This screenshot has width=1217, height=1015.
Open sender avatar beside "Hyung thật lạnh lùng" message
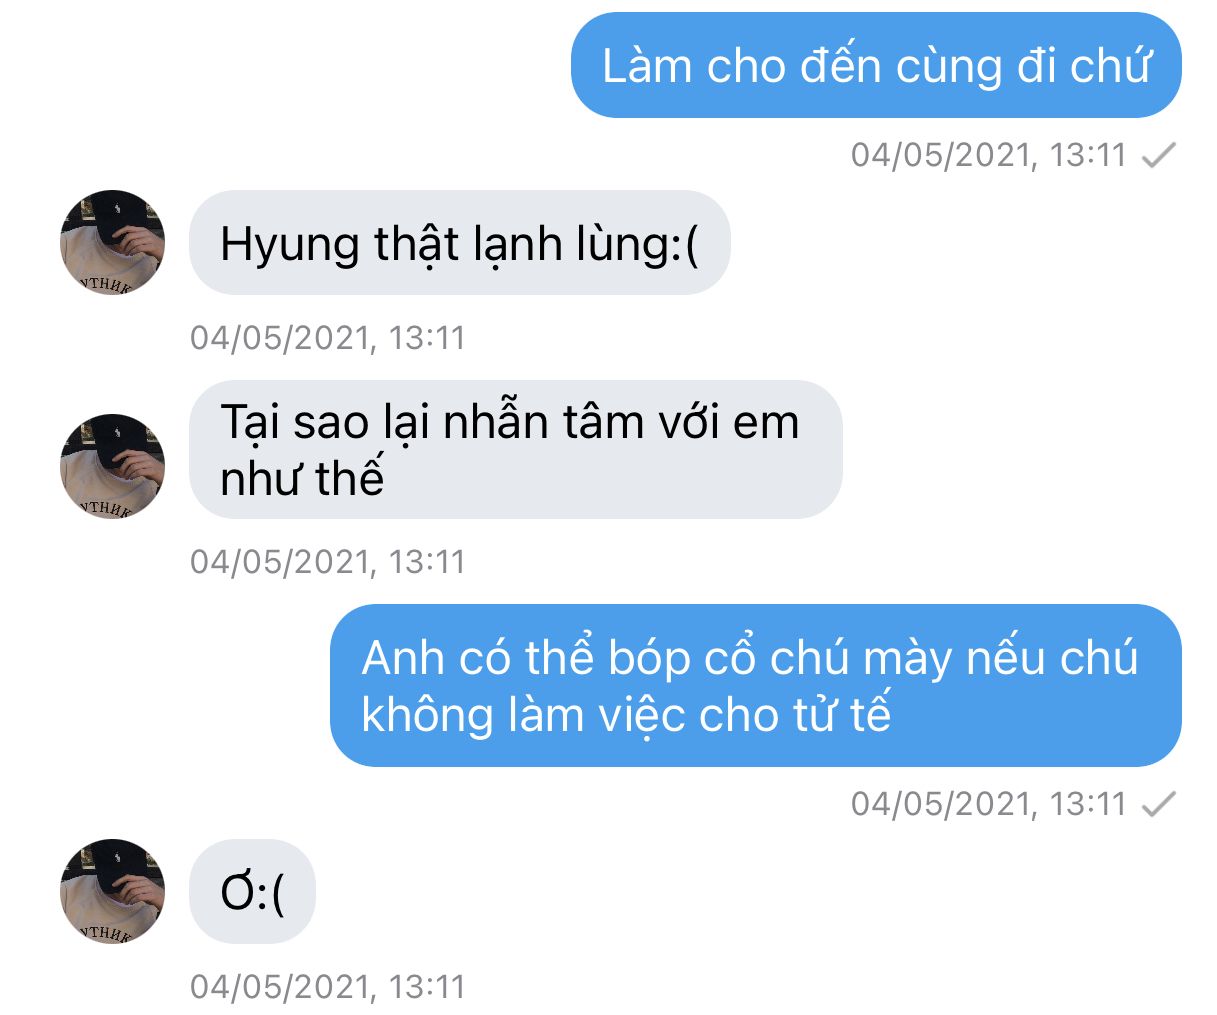112,242
